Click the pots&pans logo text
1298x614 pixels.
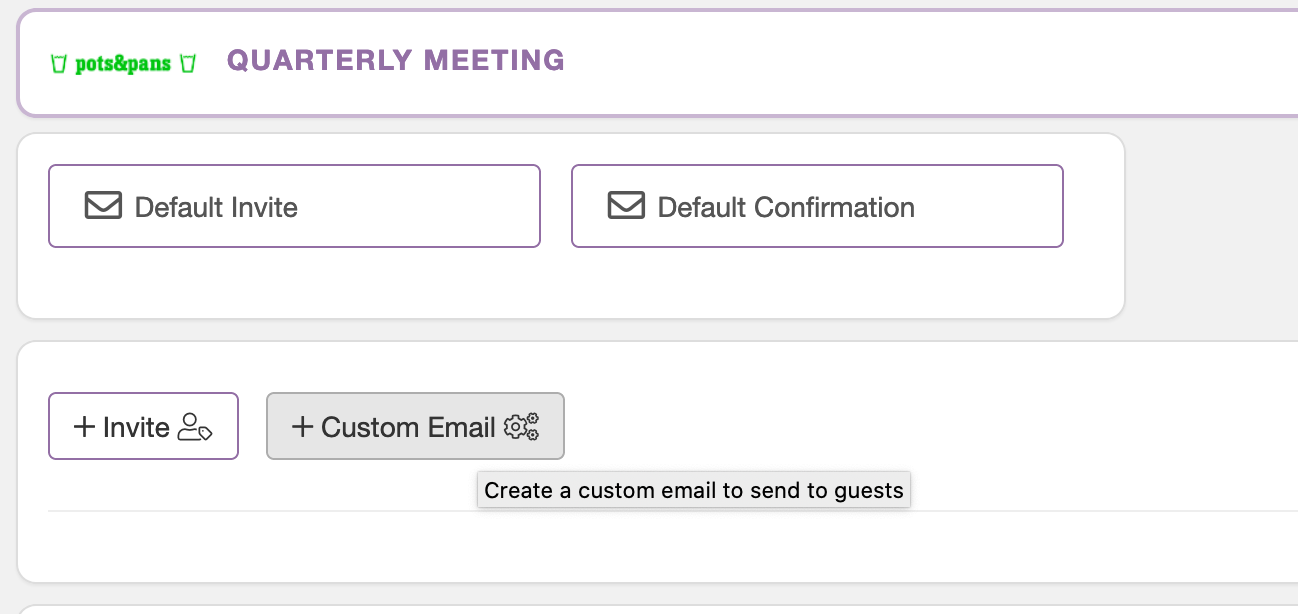(x=123, y=65)
